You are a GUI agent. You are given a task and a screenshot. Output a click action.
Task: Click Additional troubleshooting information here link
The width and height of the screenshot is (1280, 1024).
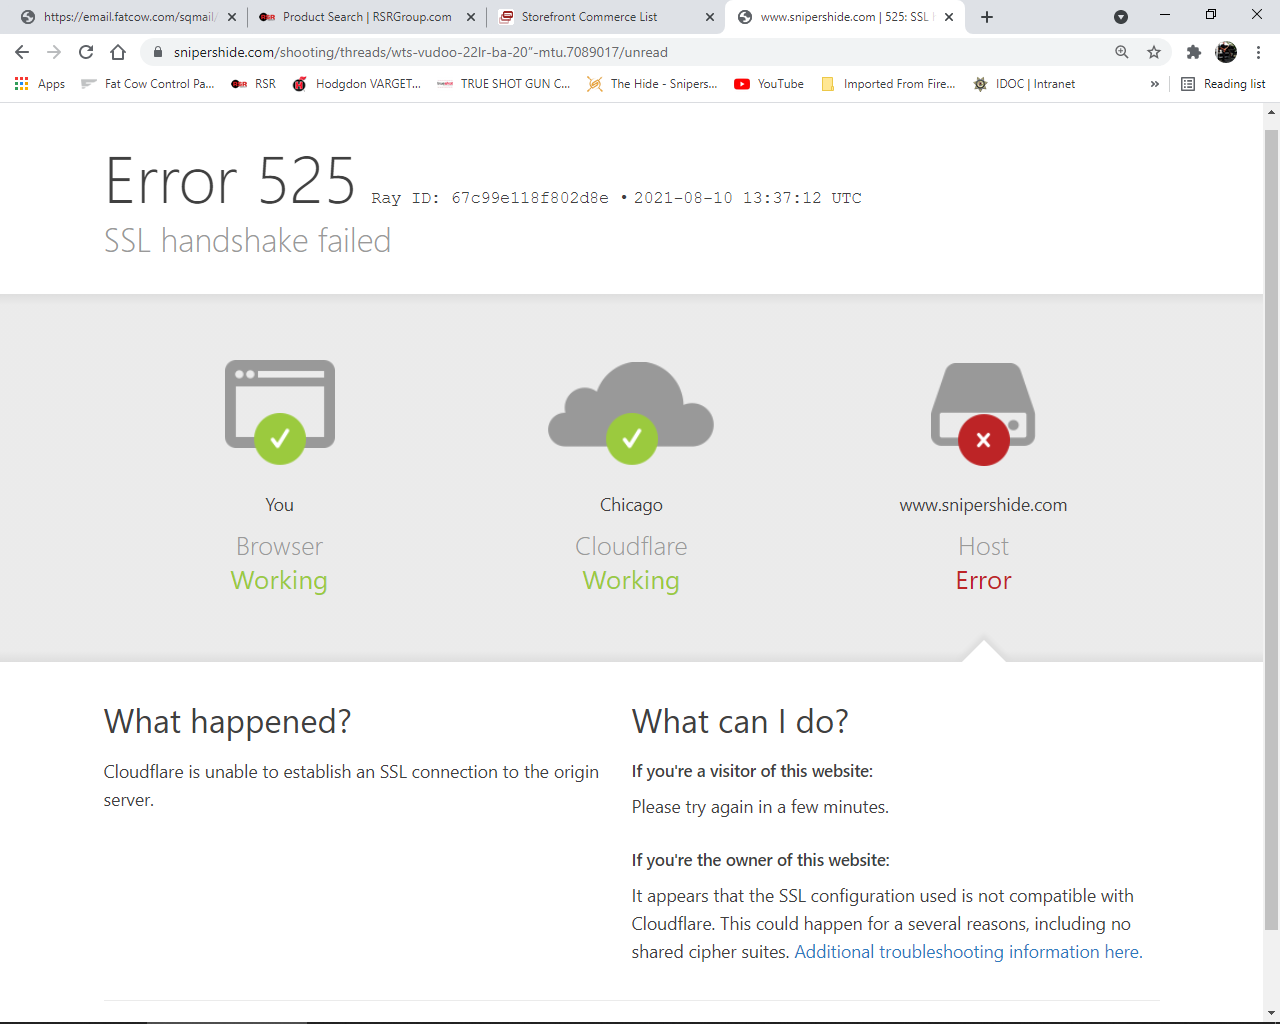(968, 952)
